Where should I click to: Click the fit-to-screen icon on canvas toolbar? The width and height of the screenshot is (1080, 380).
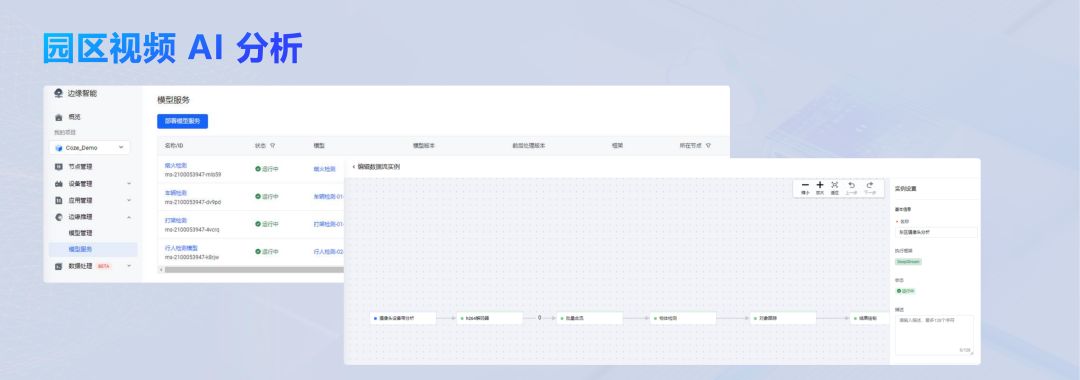coord(835,185)
